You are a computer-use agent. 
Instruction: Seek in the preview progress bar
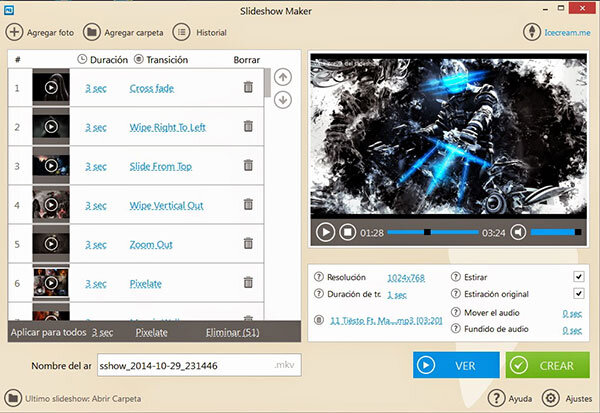tap(433, 232)
